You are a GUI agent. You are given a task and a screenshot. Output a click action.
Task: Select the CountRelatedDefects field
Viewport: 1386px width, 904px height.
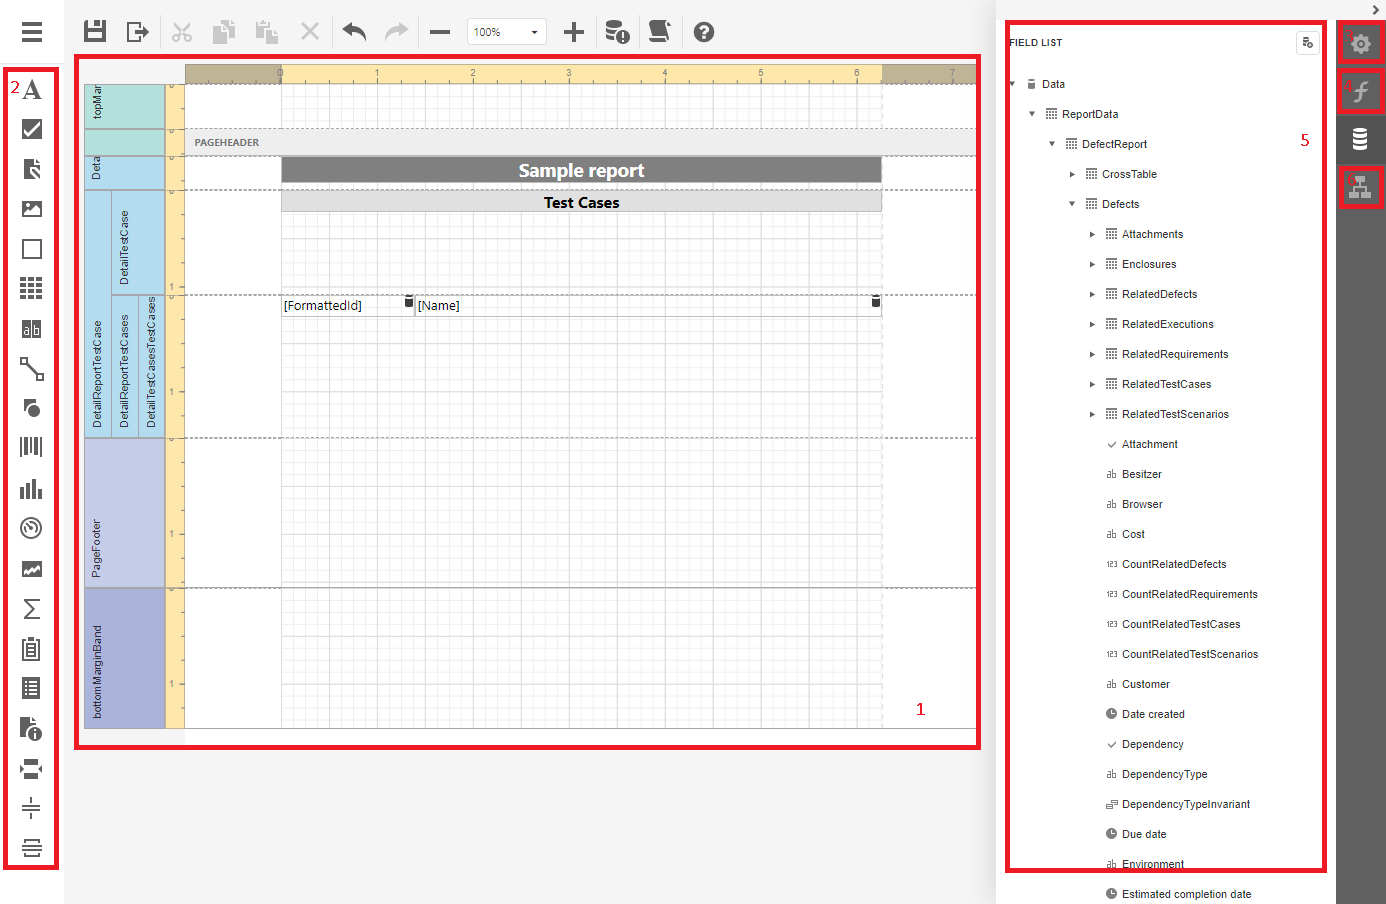point(1173,564)
